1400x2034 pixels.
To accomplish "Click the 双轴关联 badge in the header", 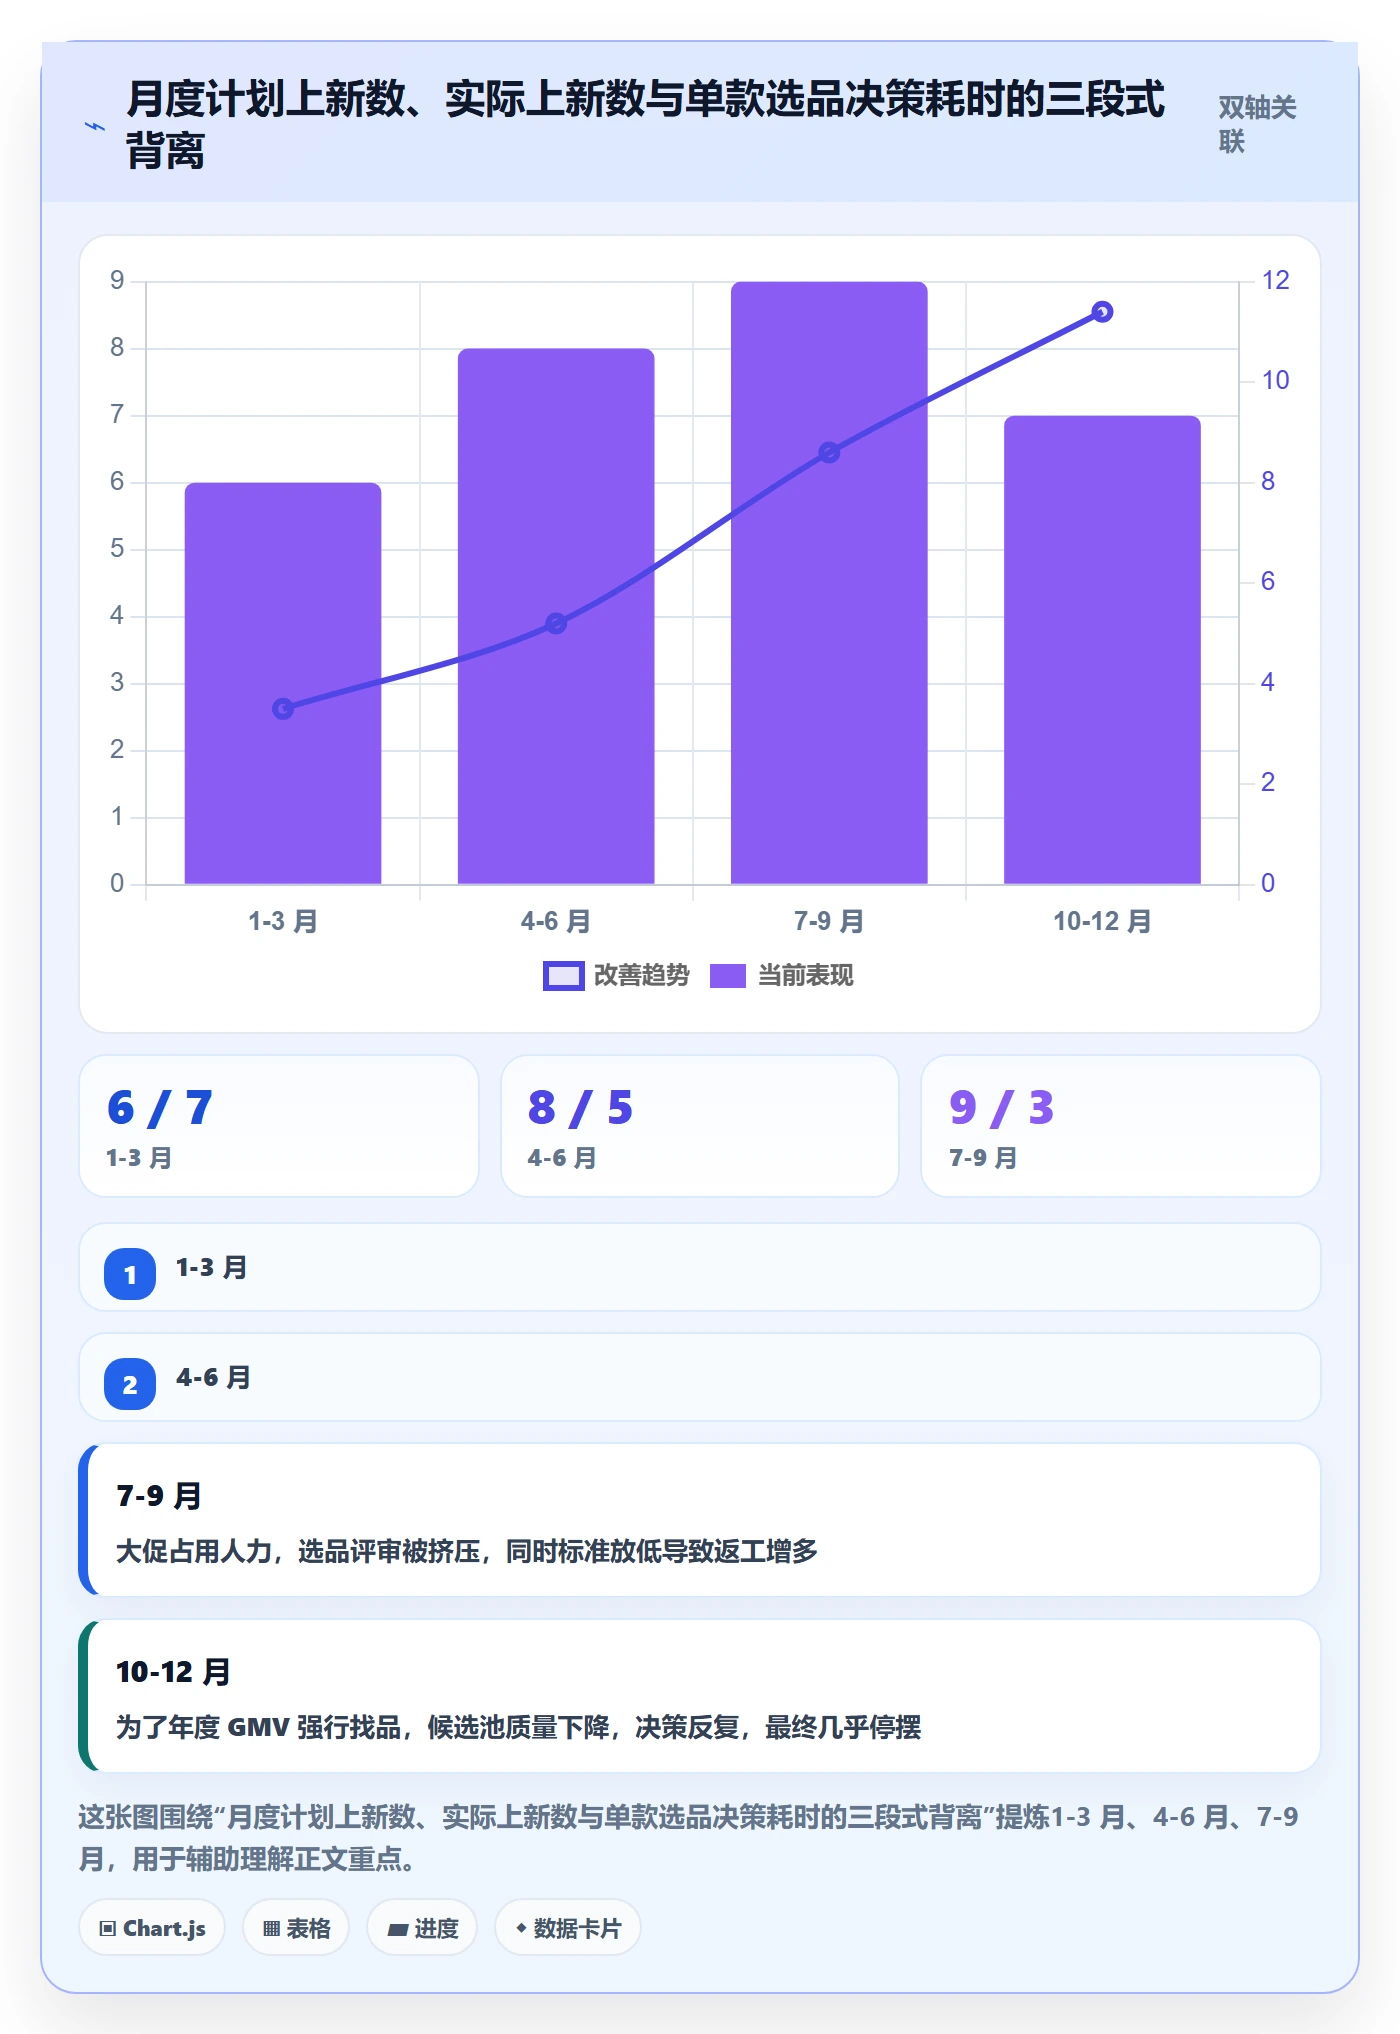I will tap(1257, 124).
